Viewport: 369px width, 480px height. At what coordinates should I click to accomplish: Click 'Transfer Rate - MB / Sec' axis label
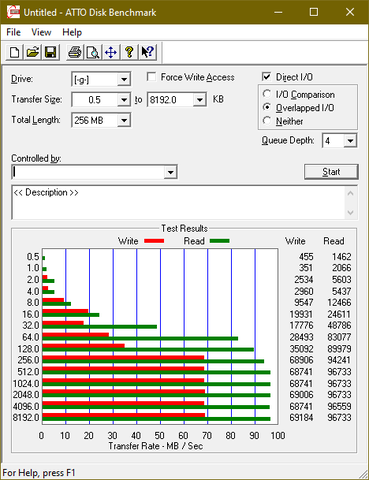pos(156,446)
